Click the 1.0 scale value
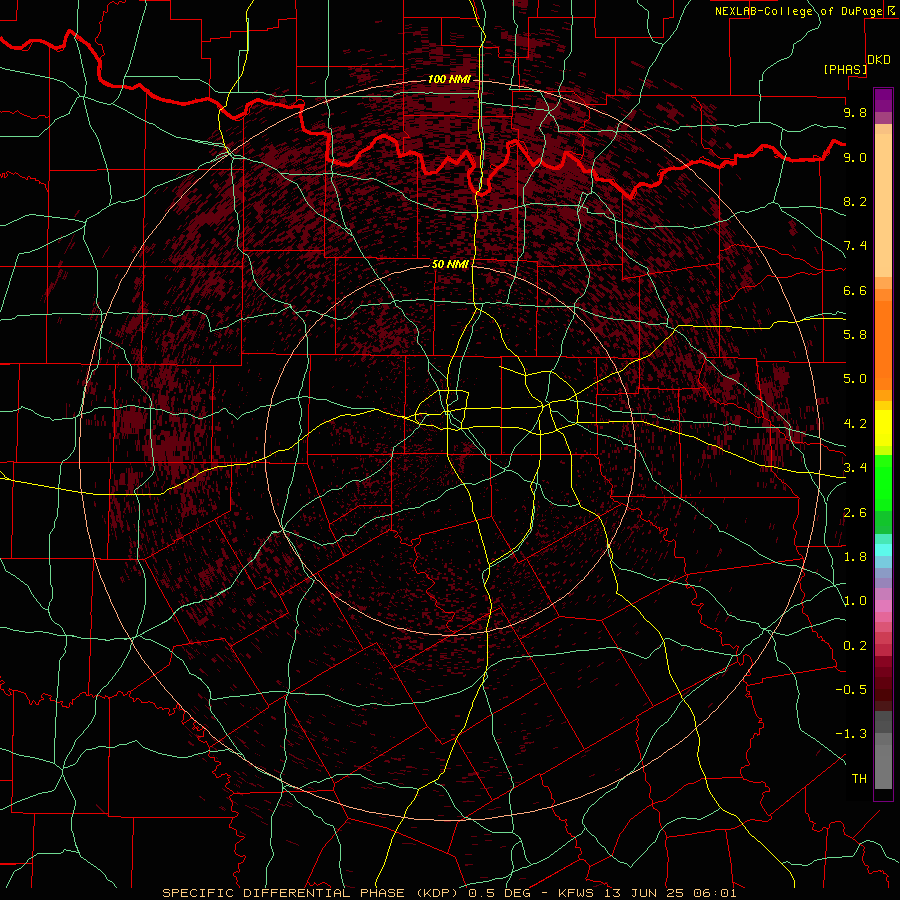 tap(855, 601)
